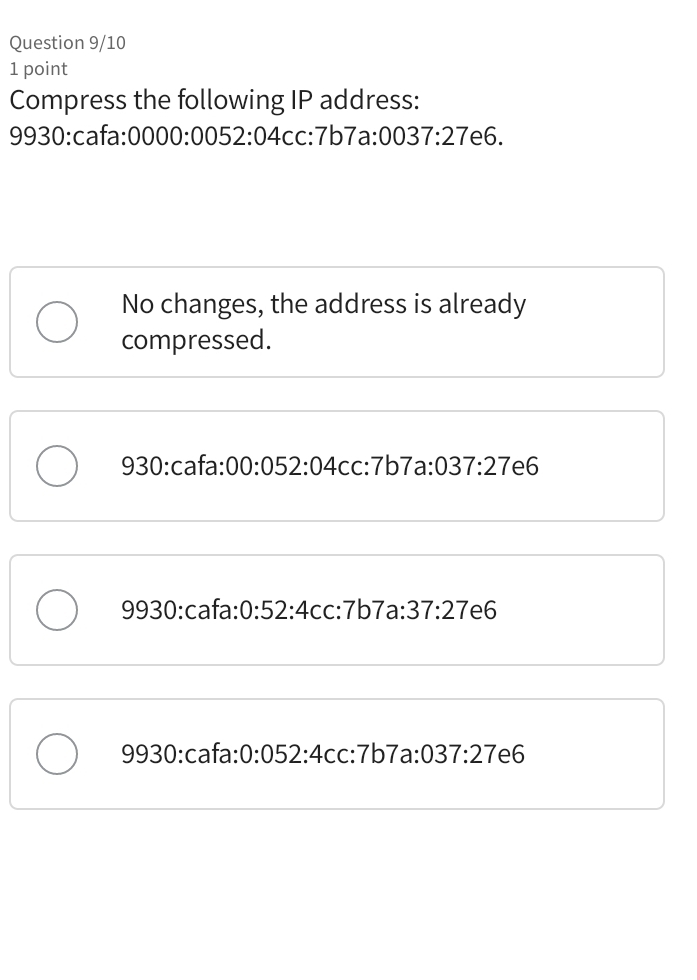Select the 'No changes, the address is already compressed' radio button

[57, 322]
